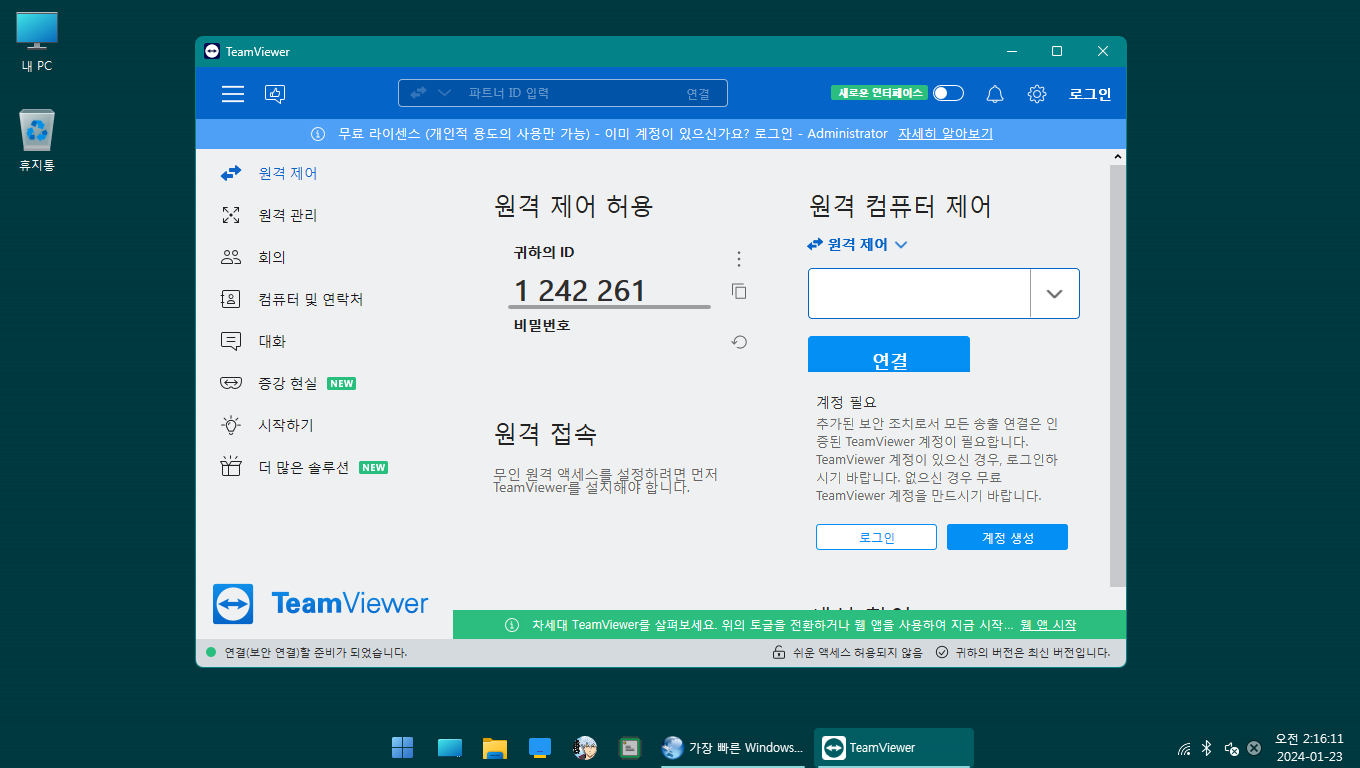Open notifications bell icon
This screenshot has height=768, width=1360.
(994, 94)
